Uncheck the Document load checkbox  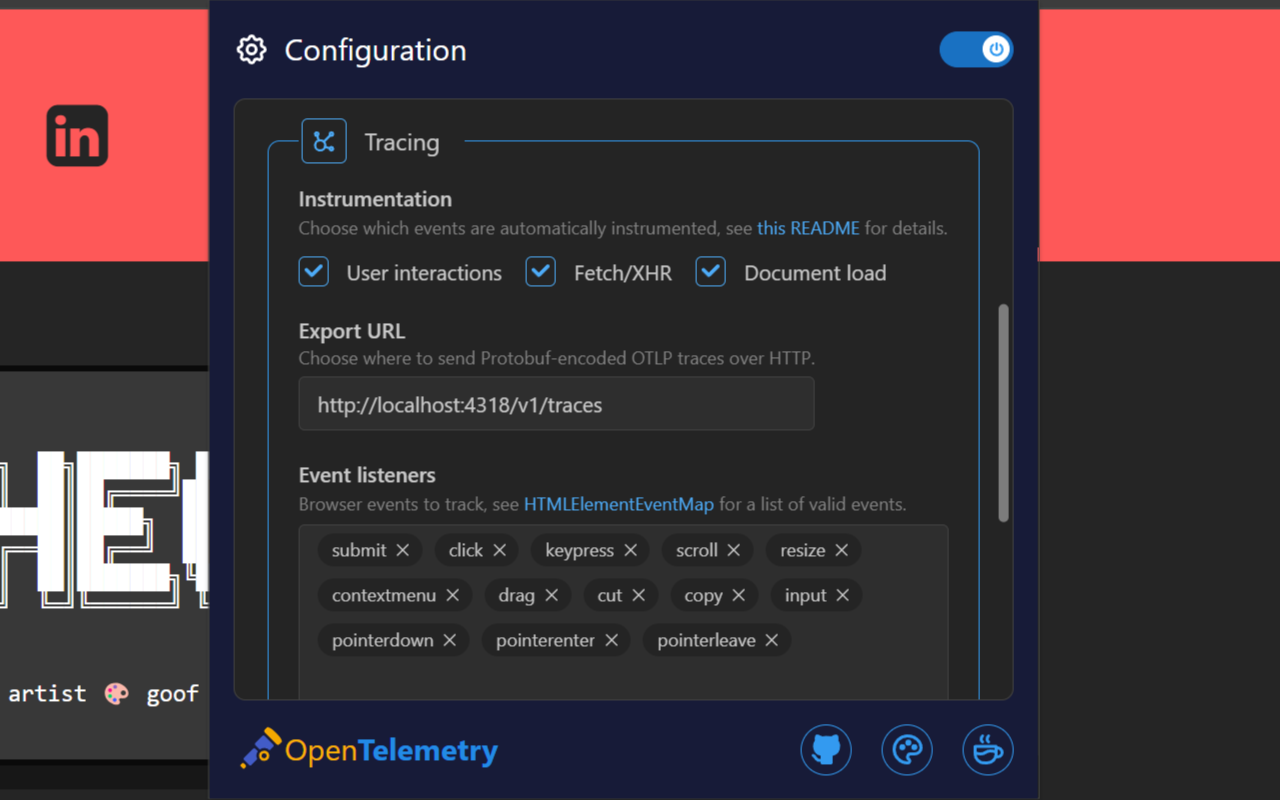(710, 271)
